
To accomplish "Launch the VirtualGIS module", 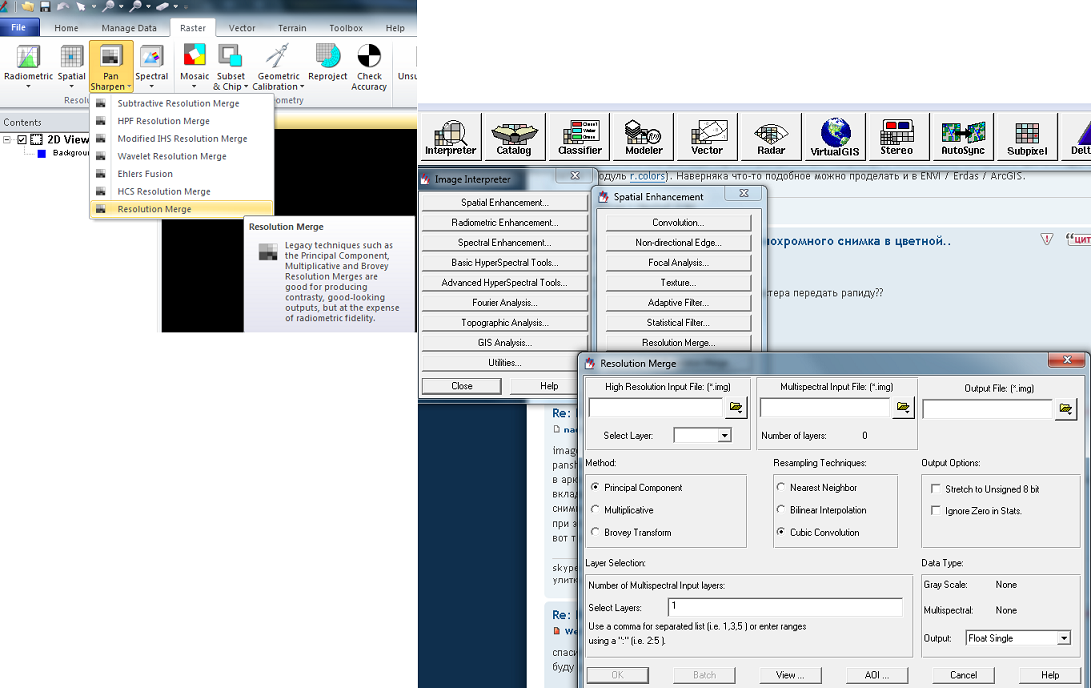I will tap(835, 137).
